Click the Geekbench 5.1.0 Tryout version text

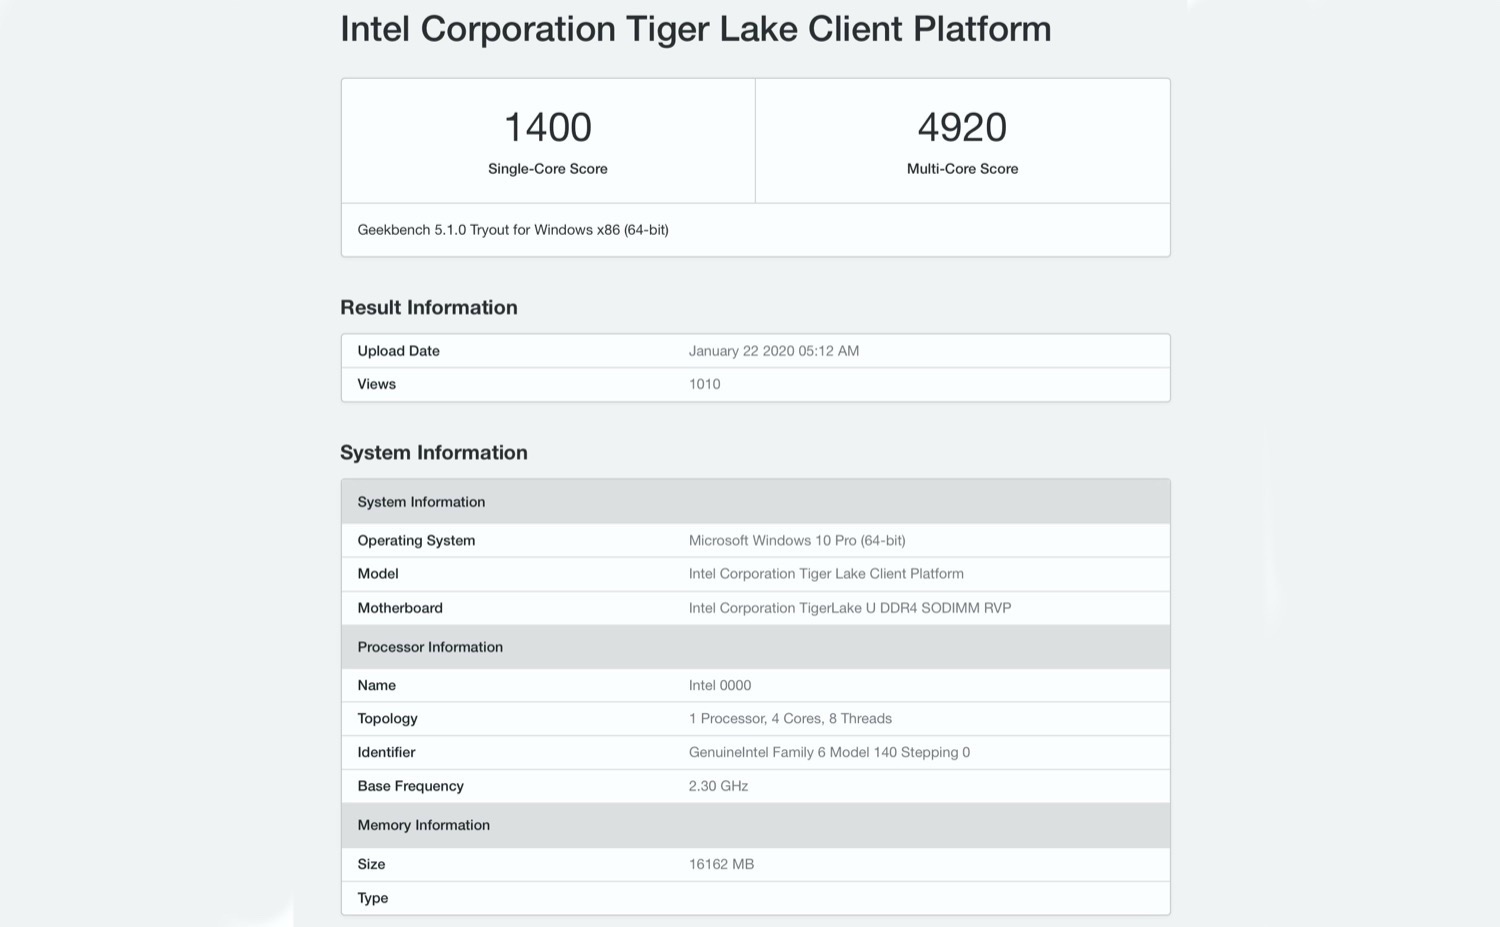[x=513, y=230]
